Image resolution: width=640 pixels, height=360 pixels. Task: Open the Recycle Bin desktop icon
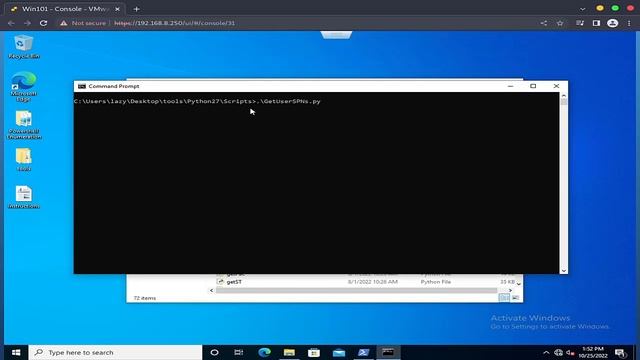click(x=24, y=47)
